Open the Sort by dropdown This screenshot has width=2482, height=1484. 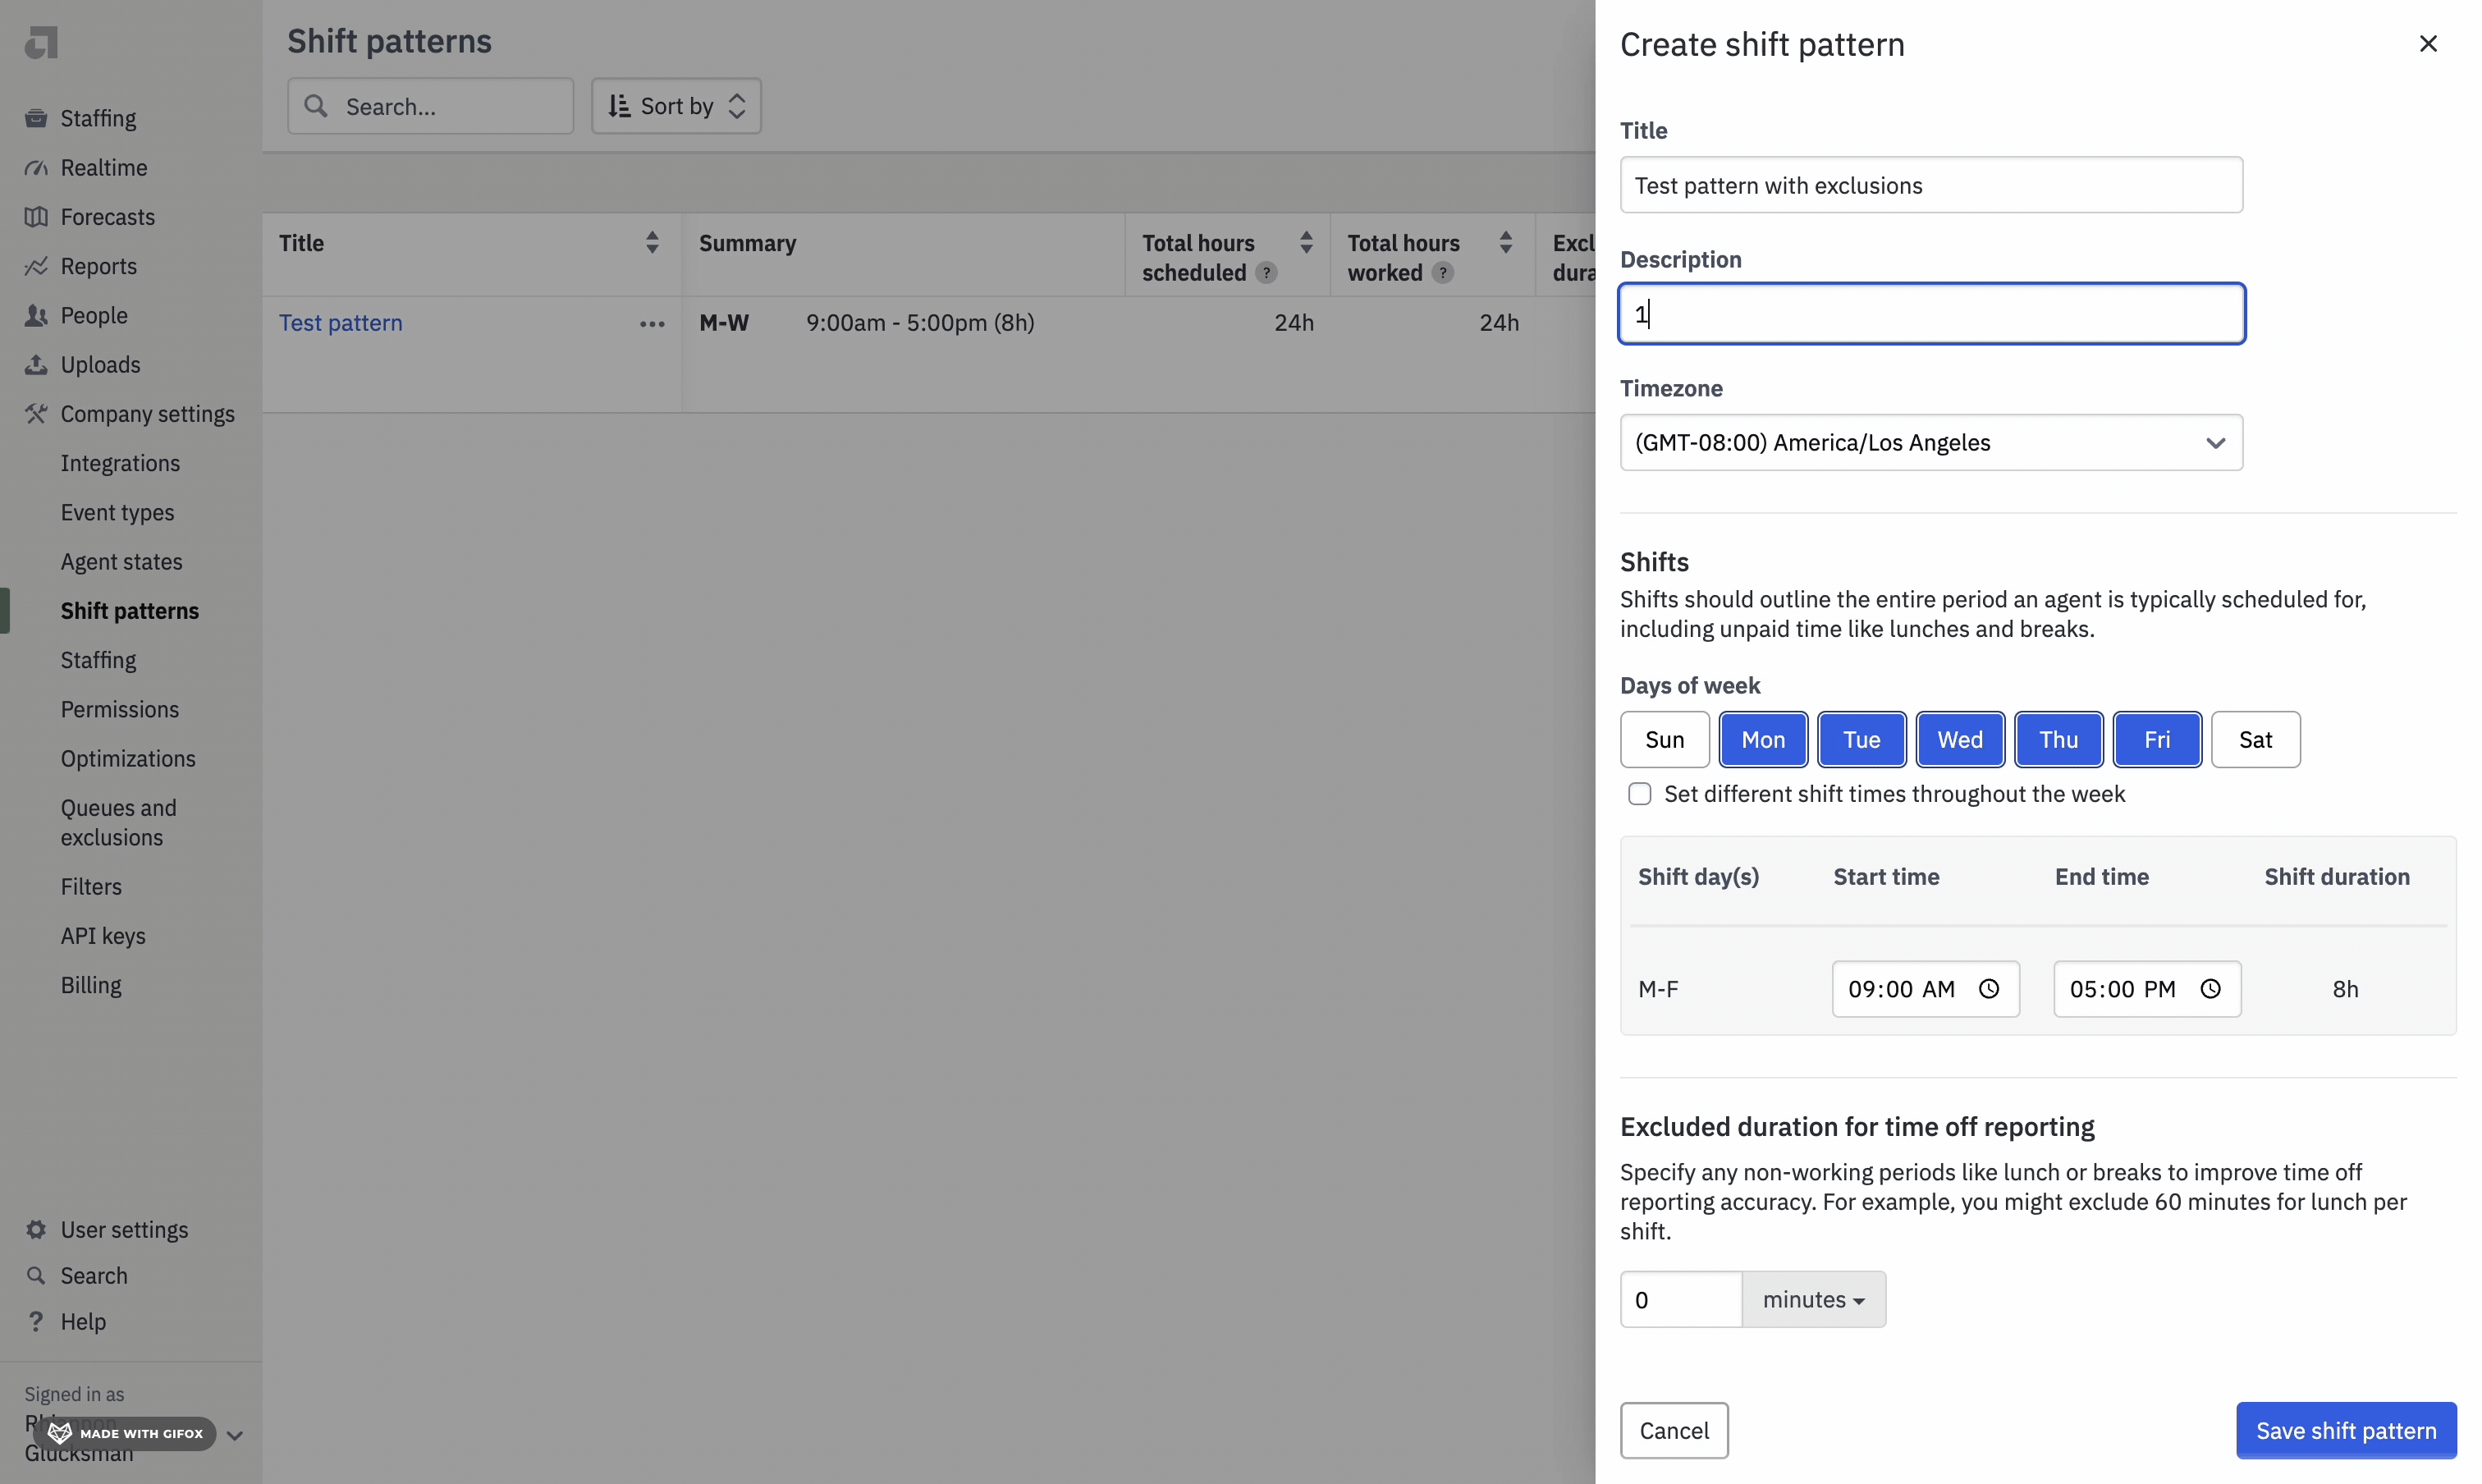pos(676,106)
